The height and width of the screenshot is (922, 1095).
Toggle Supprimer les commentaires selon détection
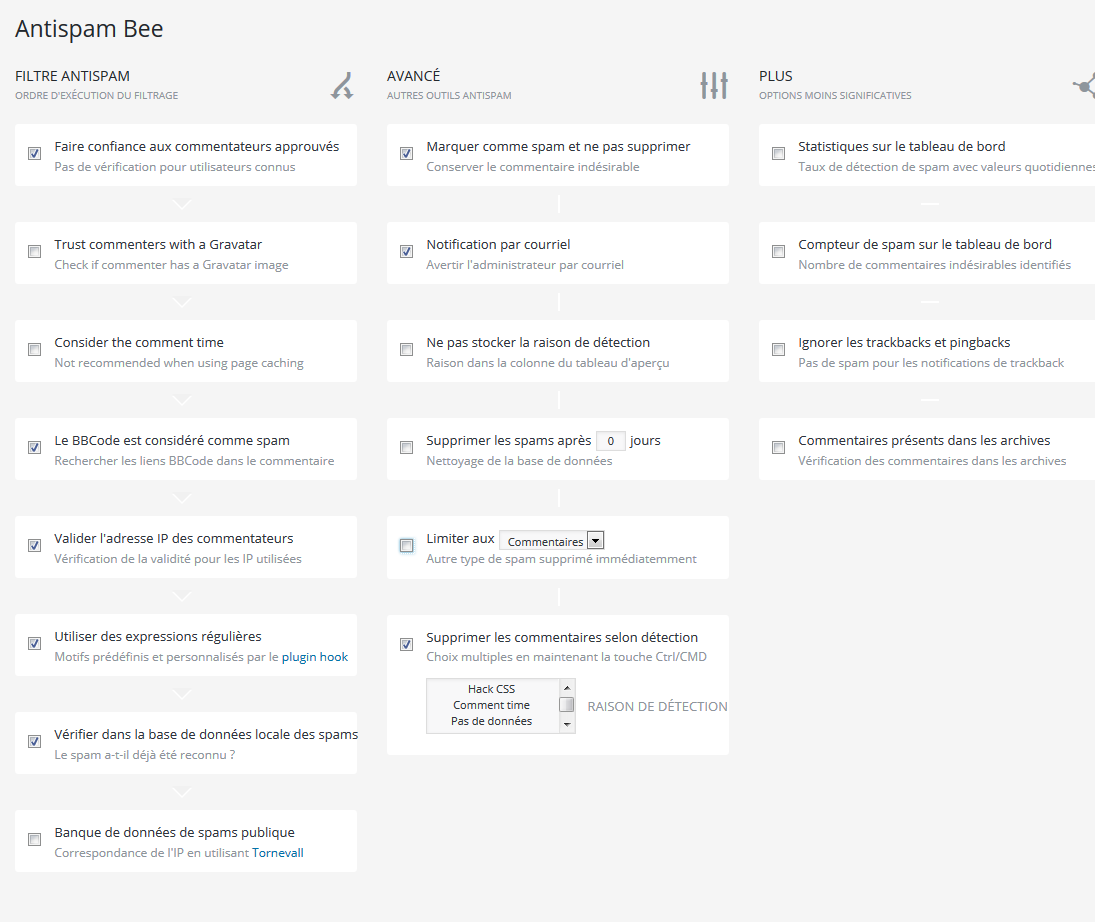click(x=406, y=644)
